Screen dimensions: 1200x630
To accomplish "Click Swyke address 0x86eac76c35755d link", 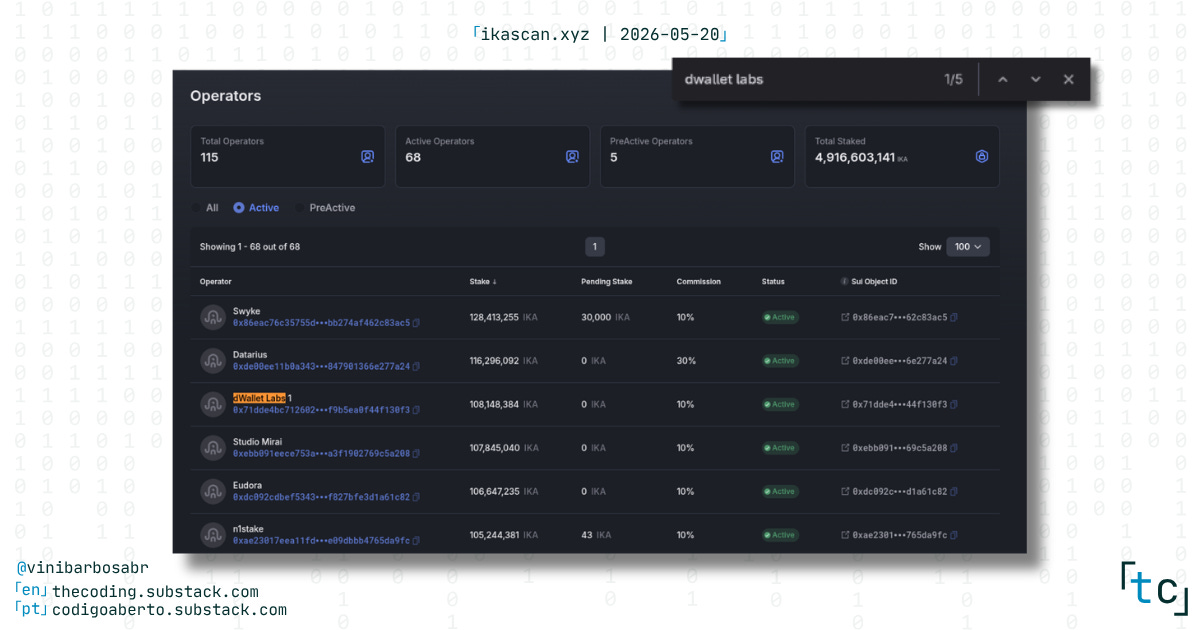I will coord(321,323).
